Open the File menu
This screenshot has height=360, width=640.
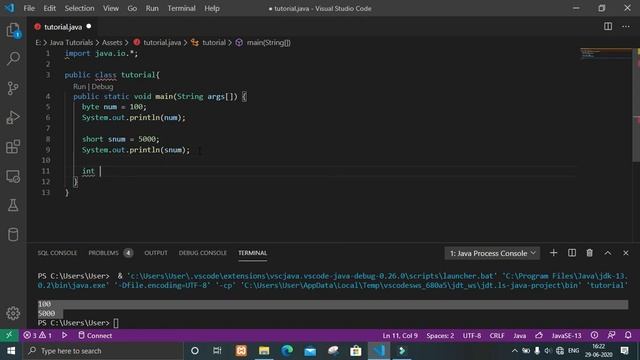pyautogui.click(x=29, y=8)
